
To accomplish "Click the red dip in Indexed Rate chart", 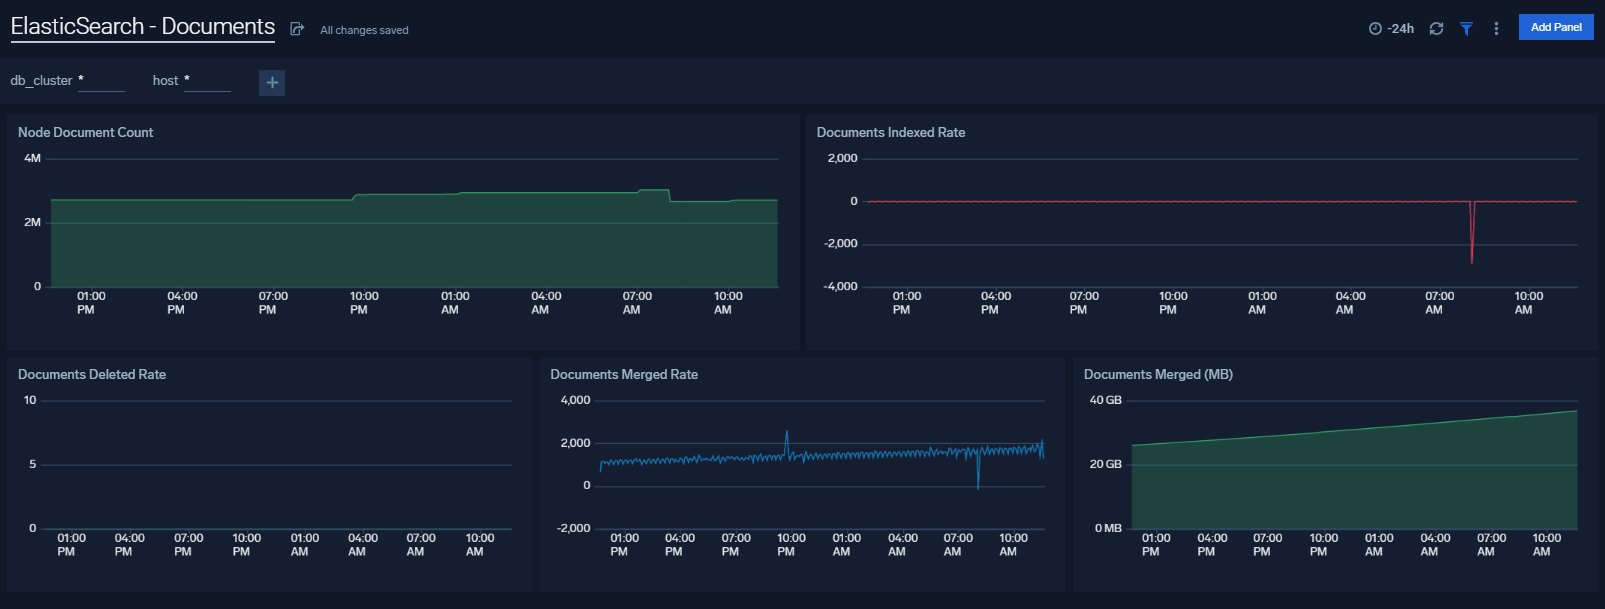I will click(1471, 240).
